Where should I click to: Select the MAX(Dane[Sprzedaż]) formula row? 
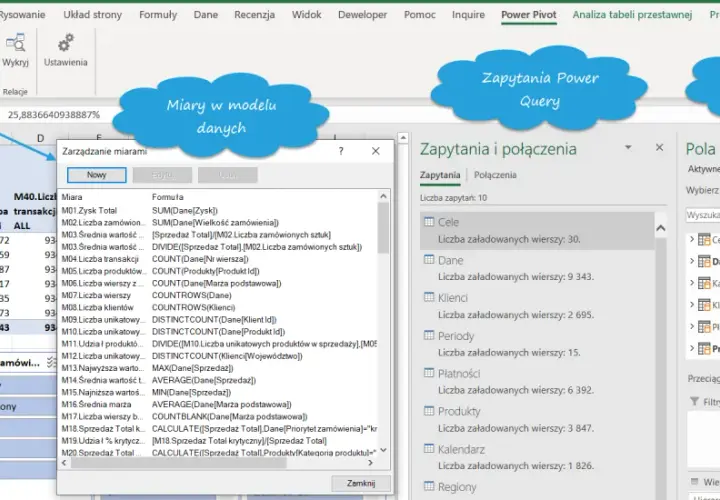[219, 368]
